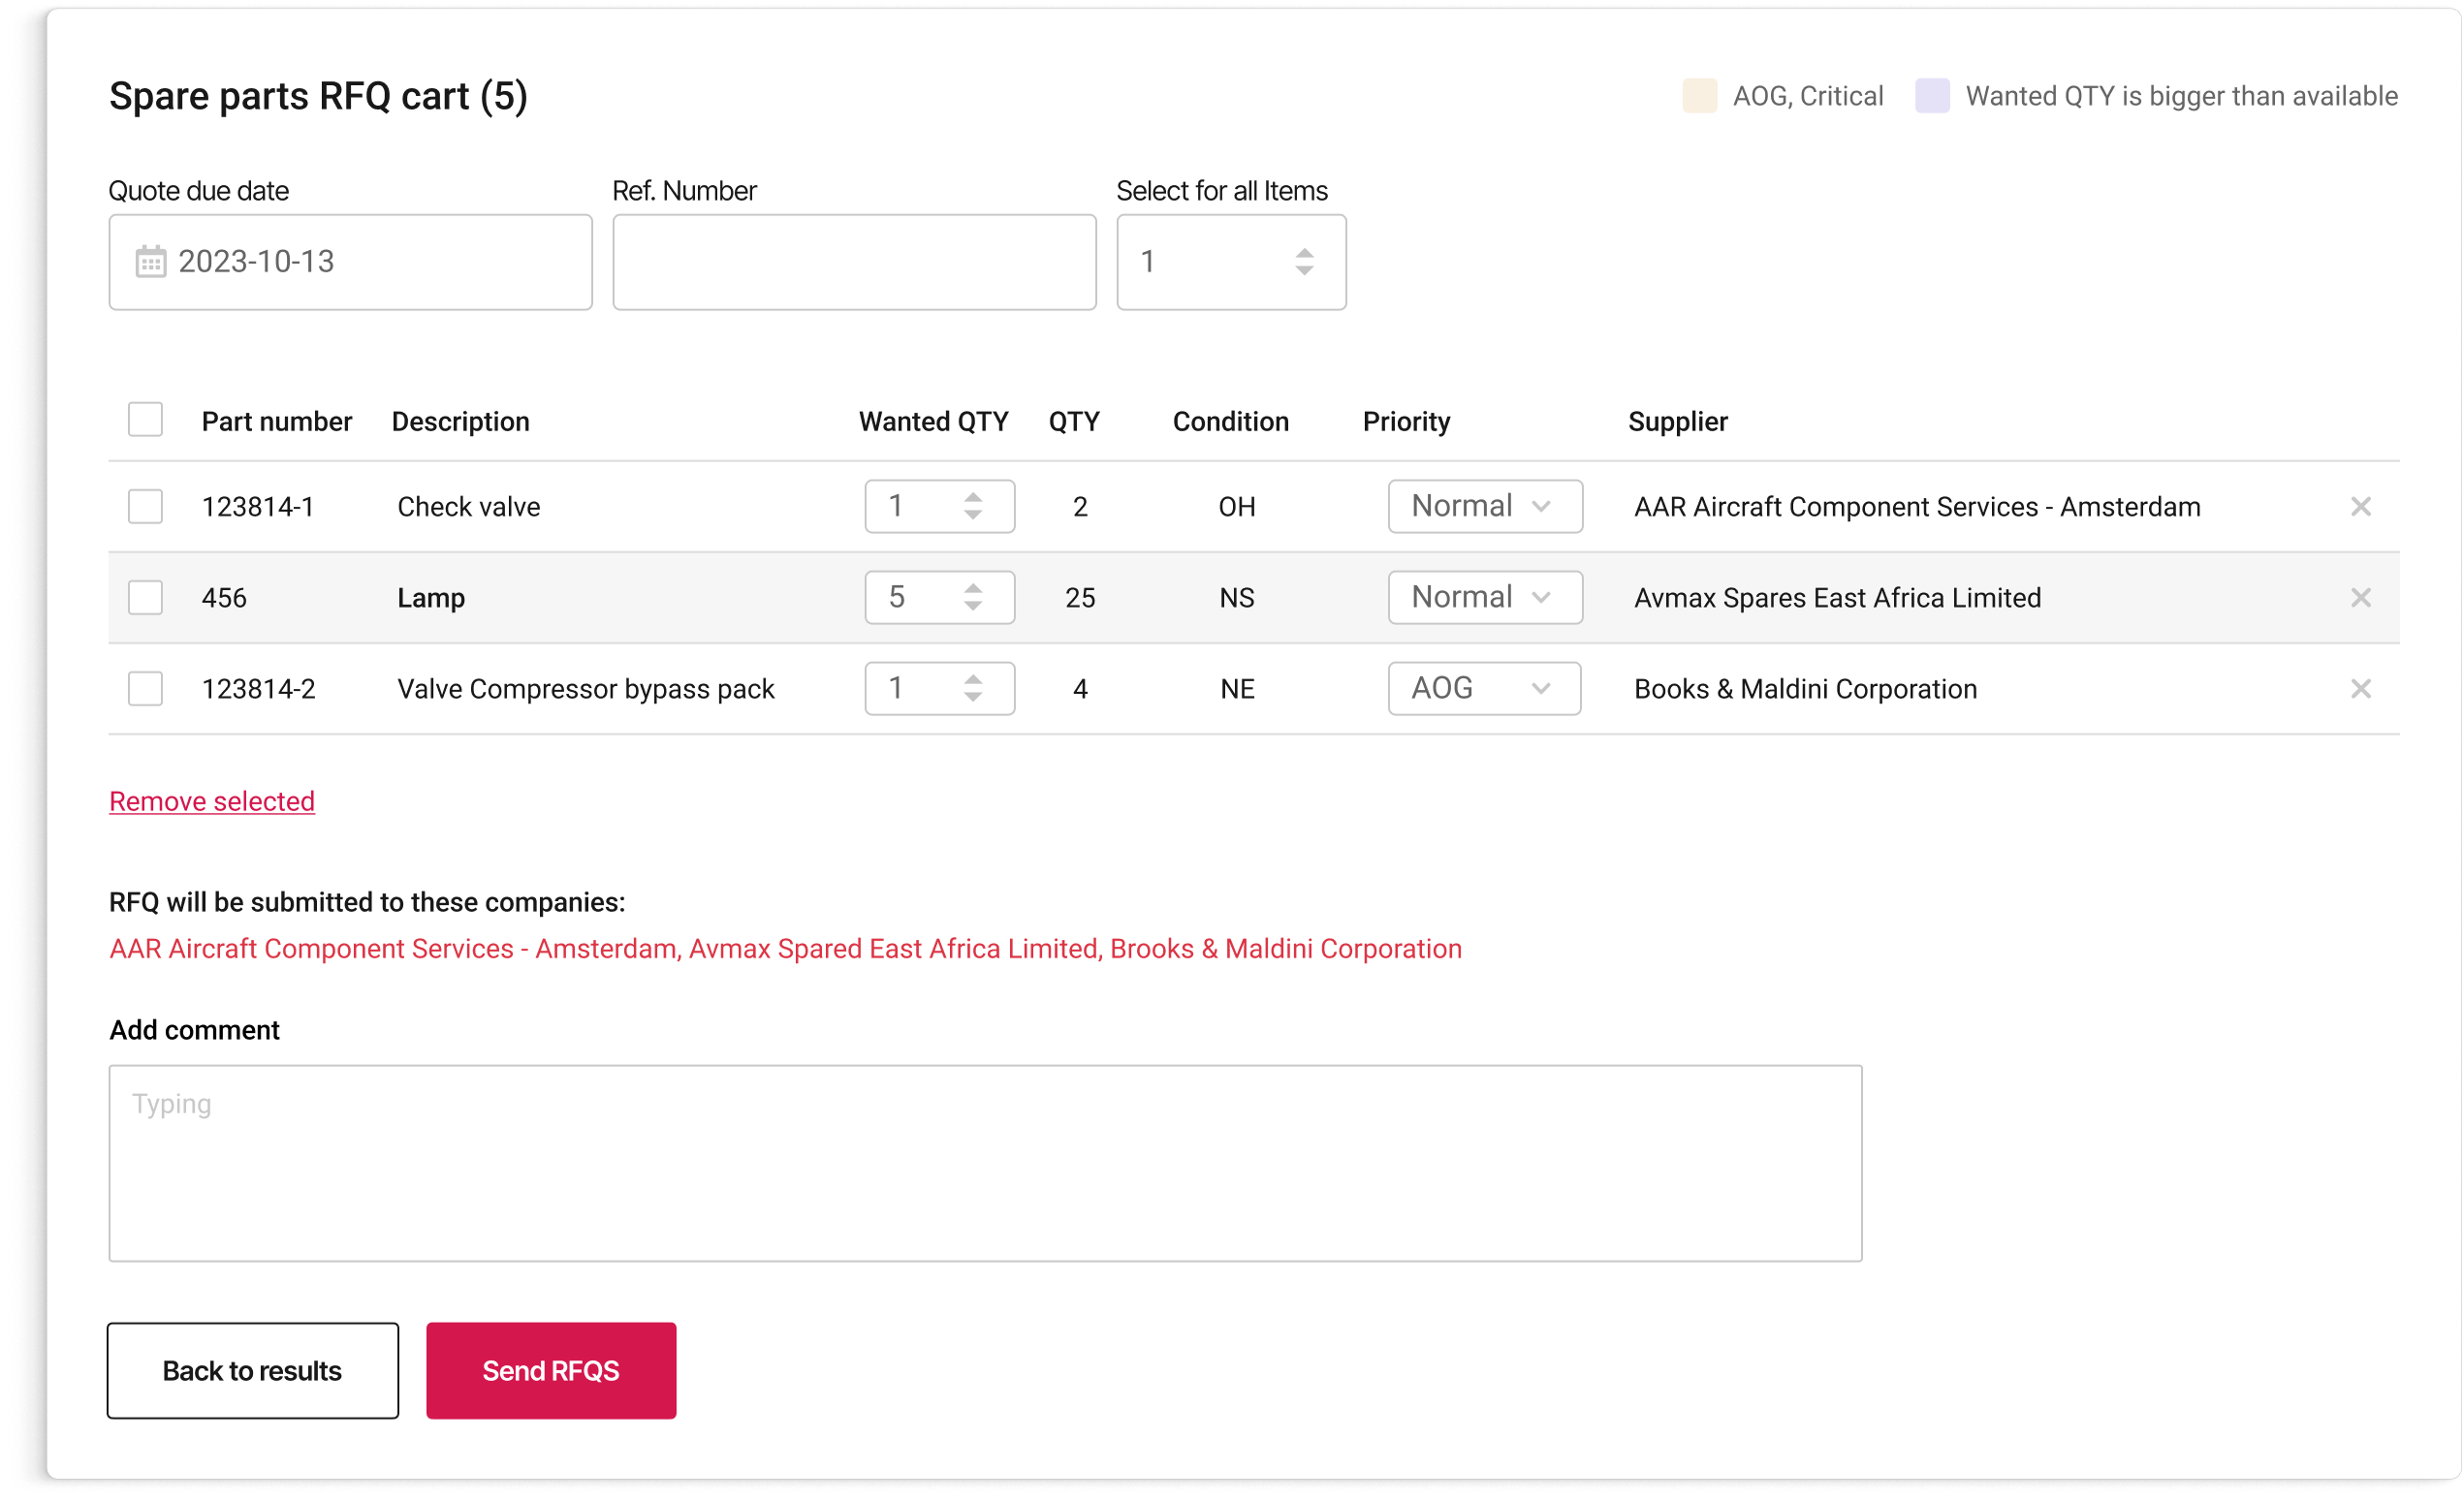Select checkbox for Lamp part 456
This screenshot has width=2464, height=1501.
point(145,598)
